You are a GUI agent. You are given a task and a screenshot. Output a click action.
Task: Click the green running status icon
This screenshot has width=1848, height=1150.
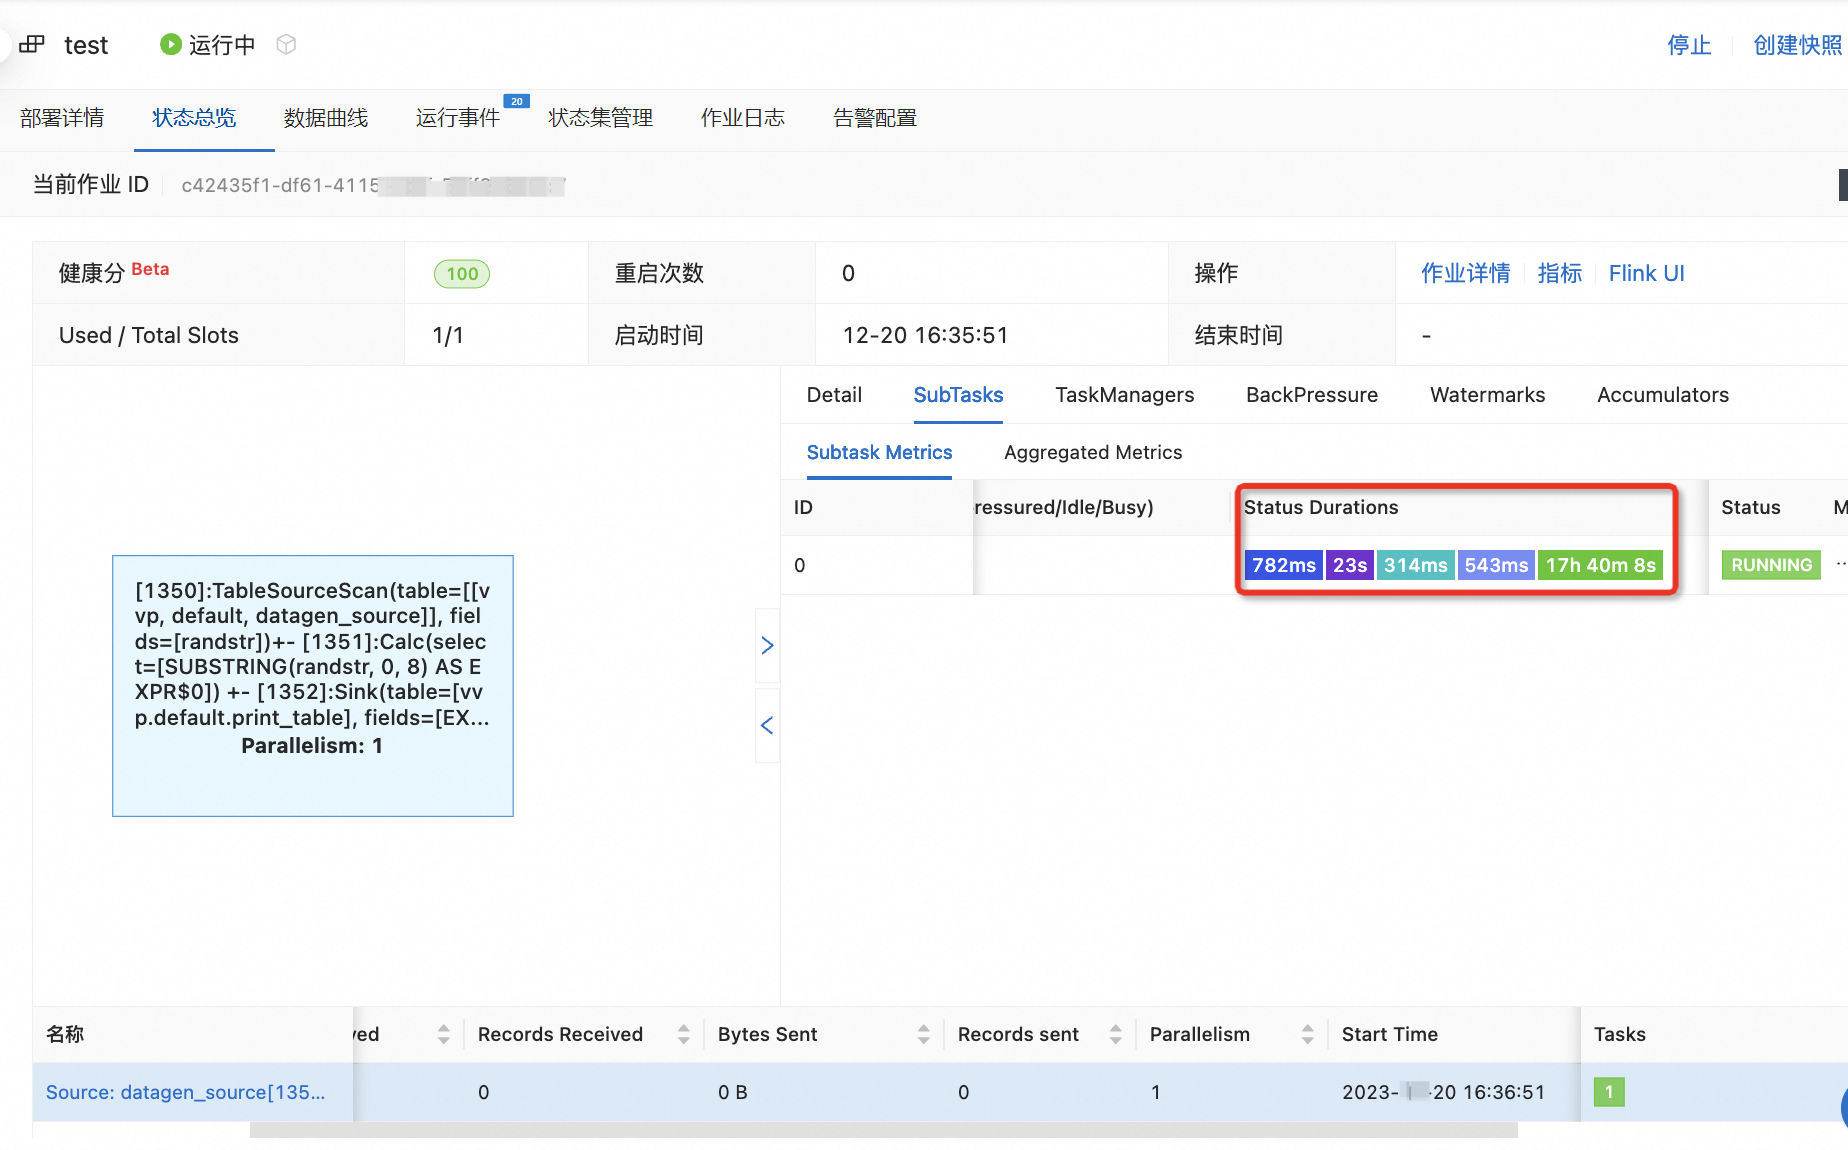click(x=171, y=44)
